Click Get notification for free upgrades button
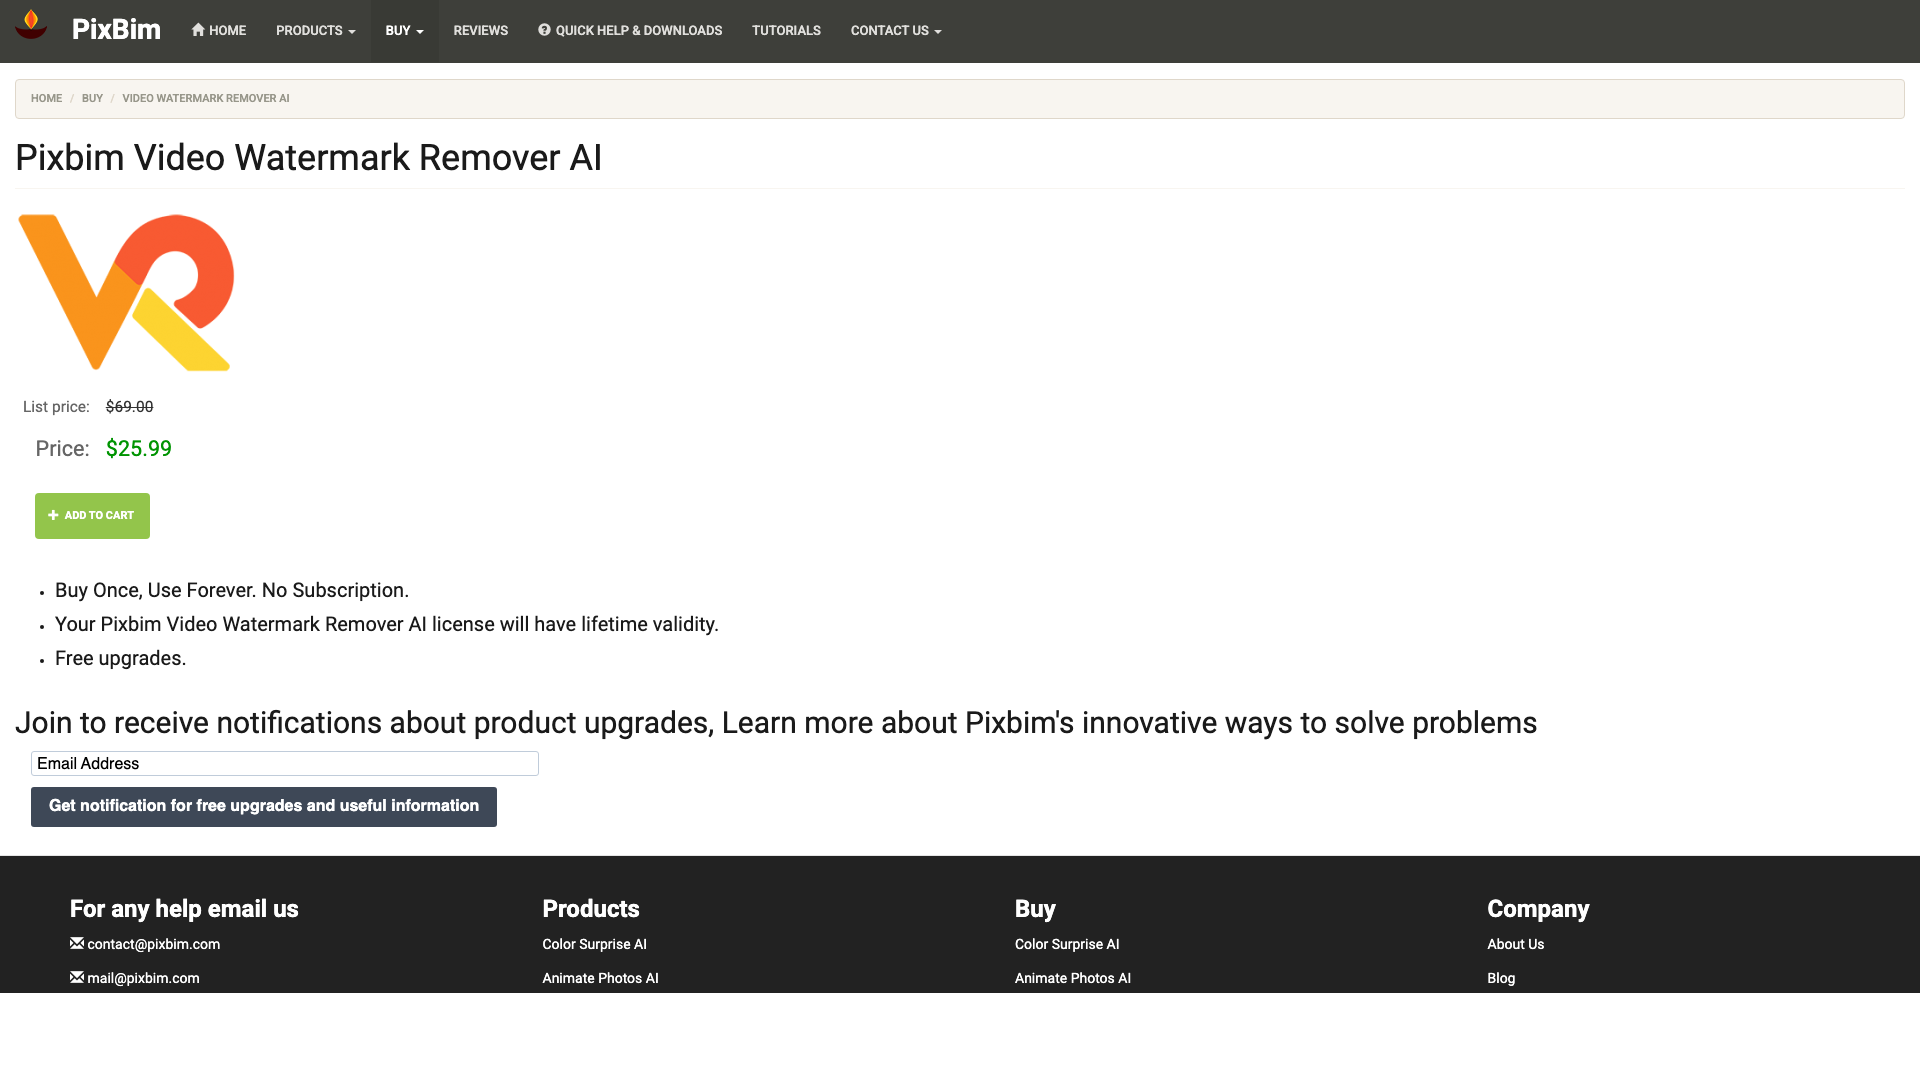The height and width of the screenshot is (1080, 1920). (264, 807)
